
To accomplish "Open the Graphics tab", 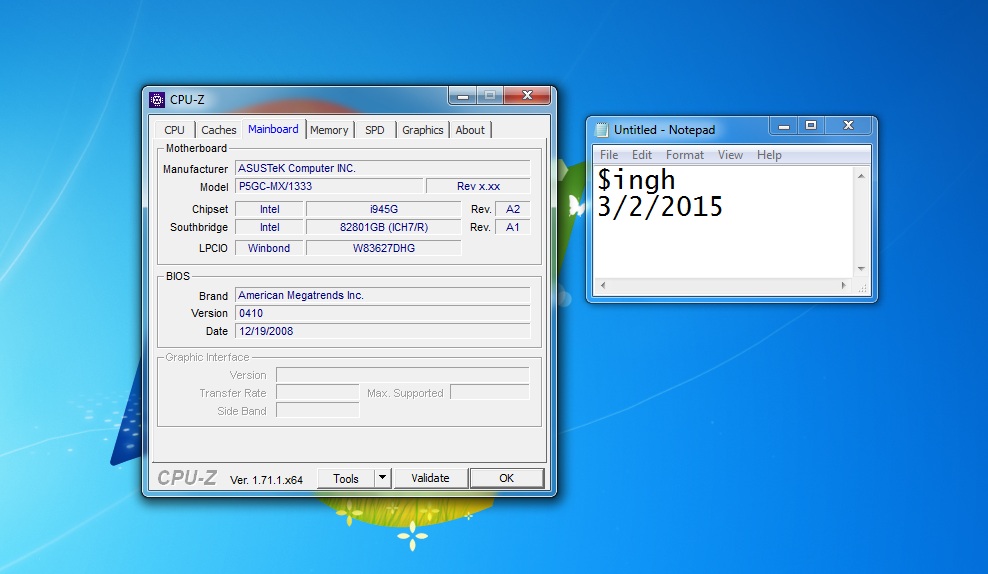I will (422, 130).
